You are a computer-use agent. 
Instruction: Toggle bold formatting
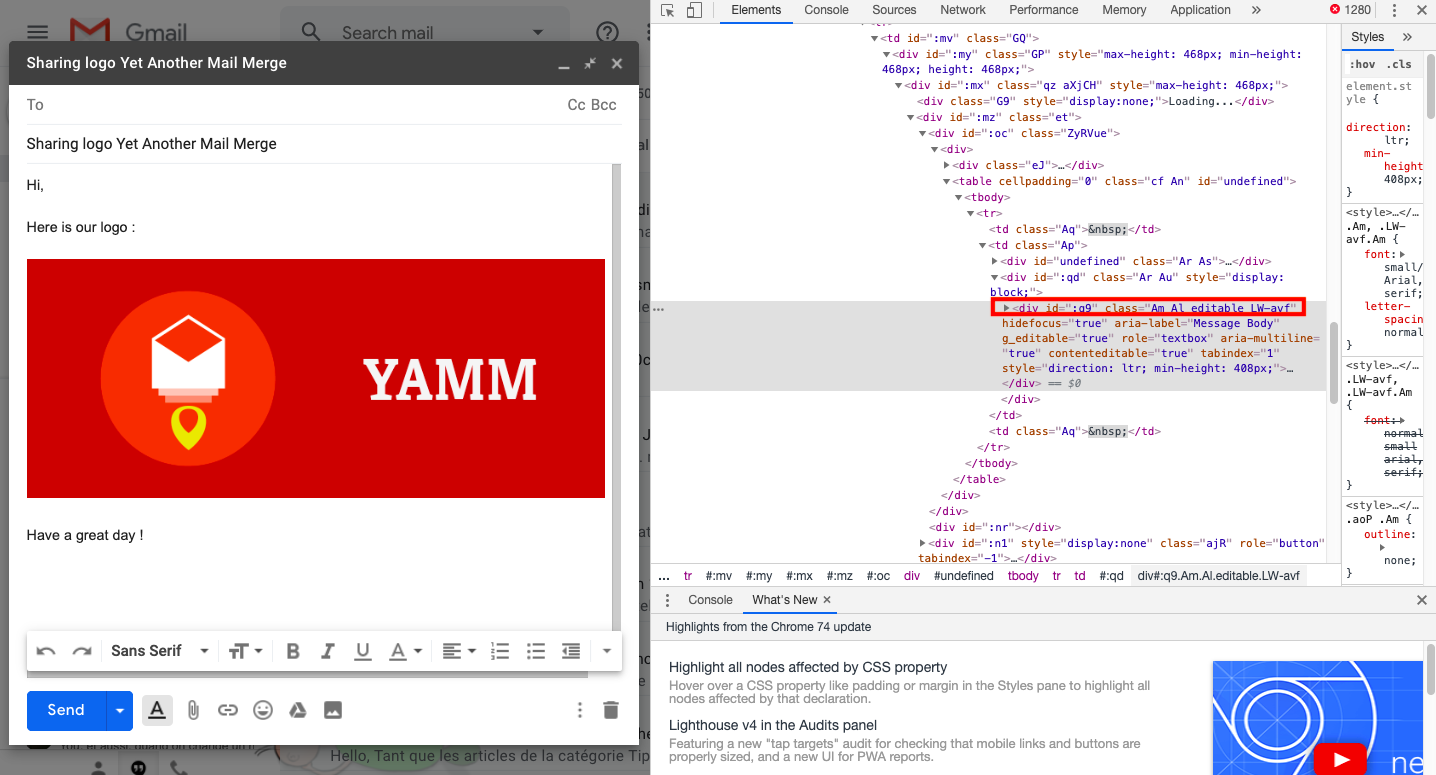tap(292, 650)
